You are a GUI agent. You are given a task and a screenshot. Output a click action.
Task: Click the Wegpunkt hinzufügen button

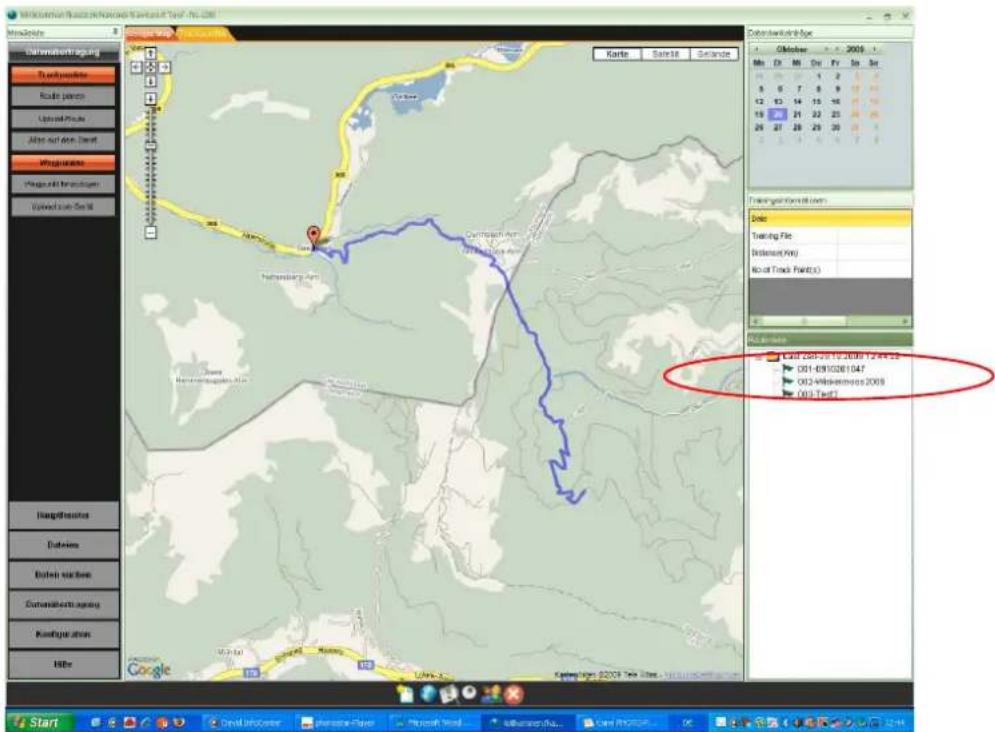pos(63,185)
